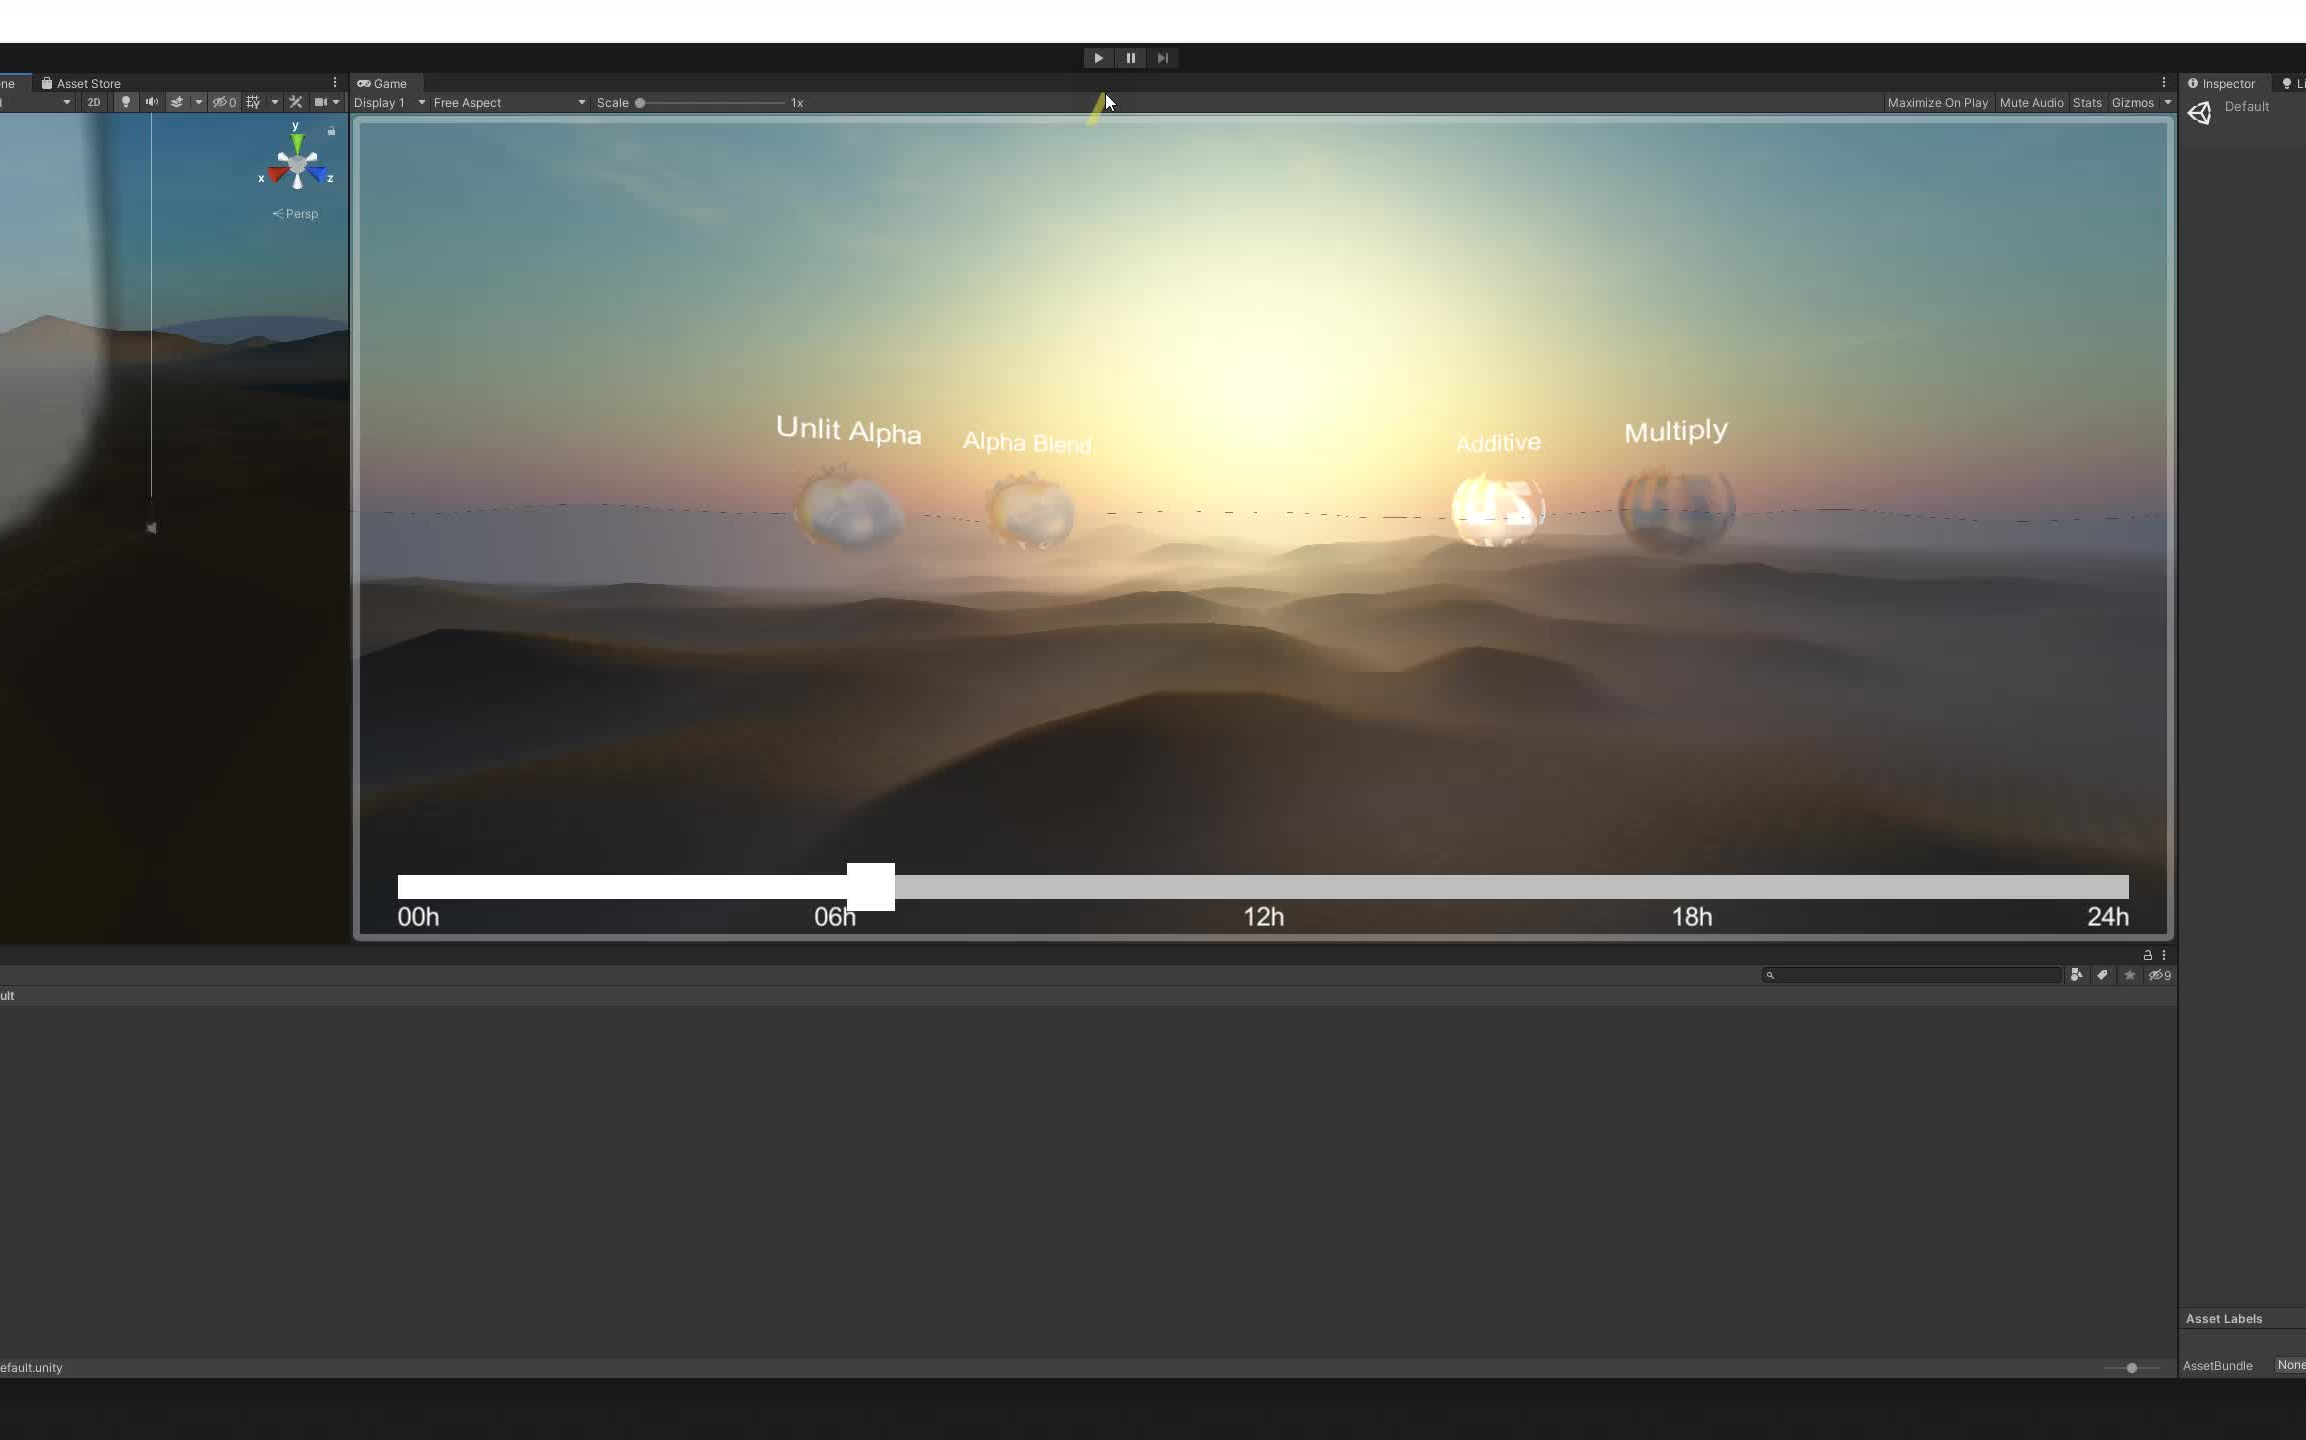
Task: Click the camera icon in Scene toolbar
Action: point(320,102)
